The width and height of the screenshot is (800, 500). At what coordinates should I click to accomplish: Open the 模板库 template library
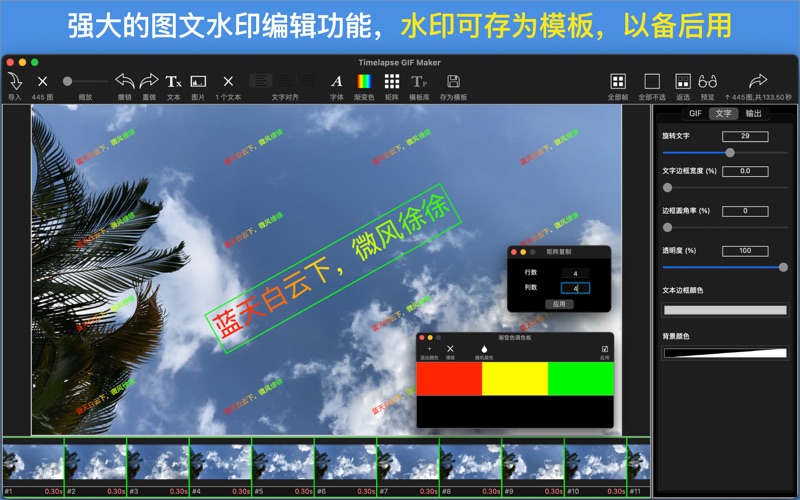(x=419, y=81)
